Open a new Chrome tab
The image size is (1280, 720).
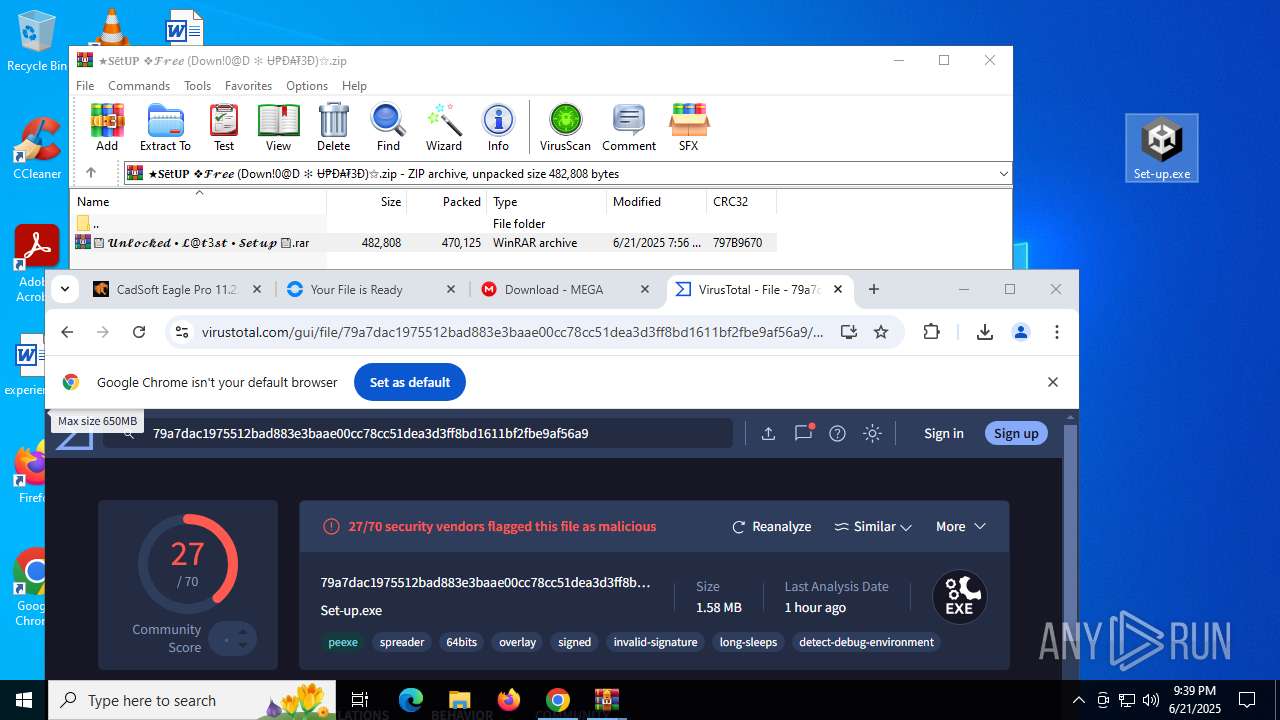pyautogui.click(x=873, y=289)
